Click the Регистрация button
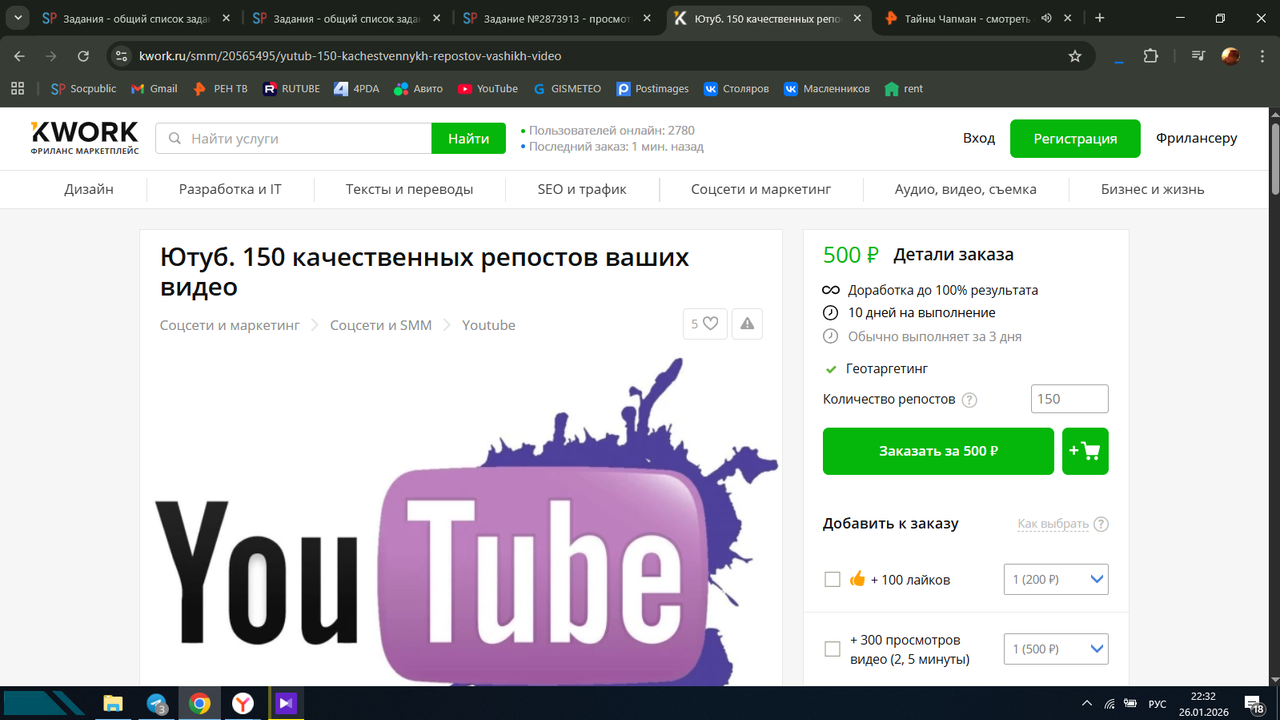 (x=1075, y=139)
